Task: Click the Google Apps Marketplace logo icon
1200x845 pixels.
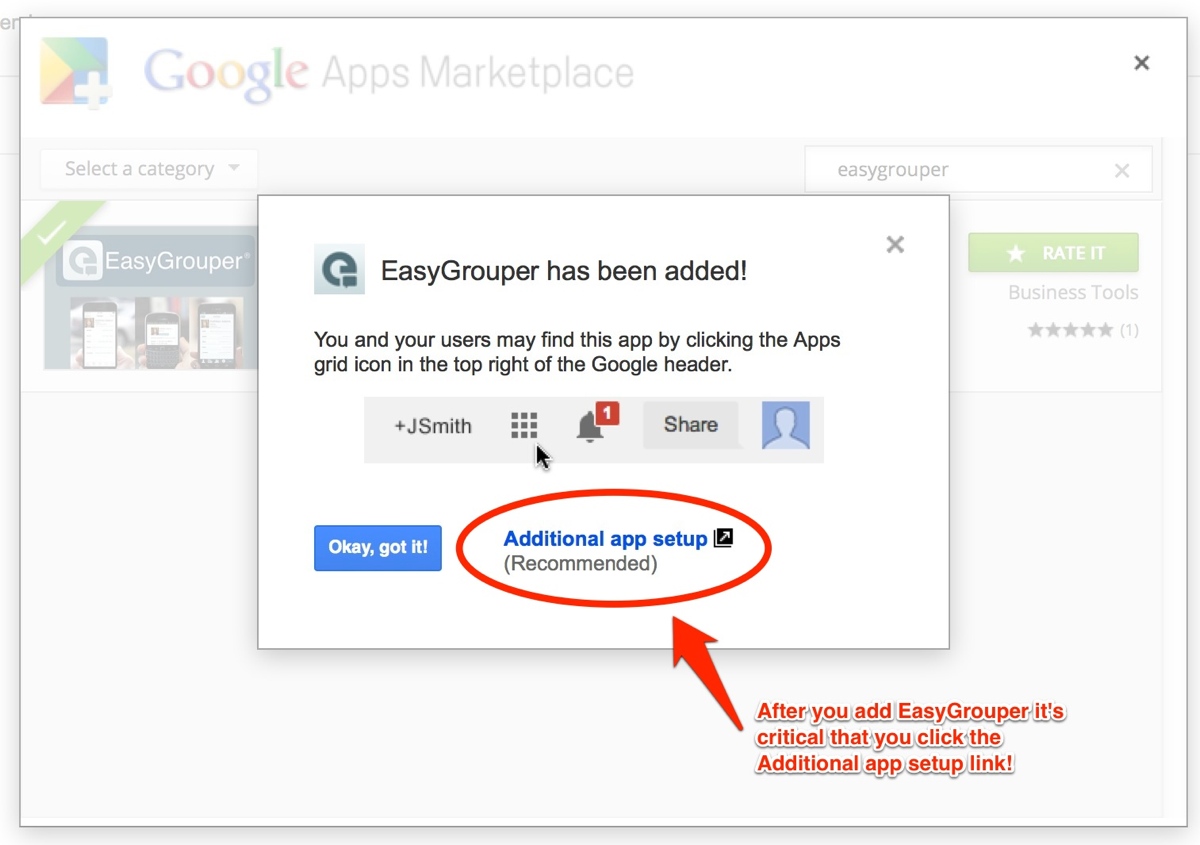Action: (76, 71)
